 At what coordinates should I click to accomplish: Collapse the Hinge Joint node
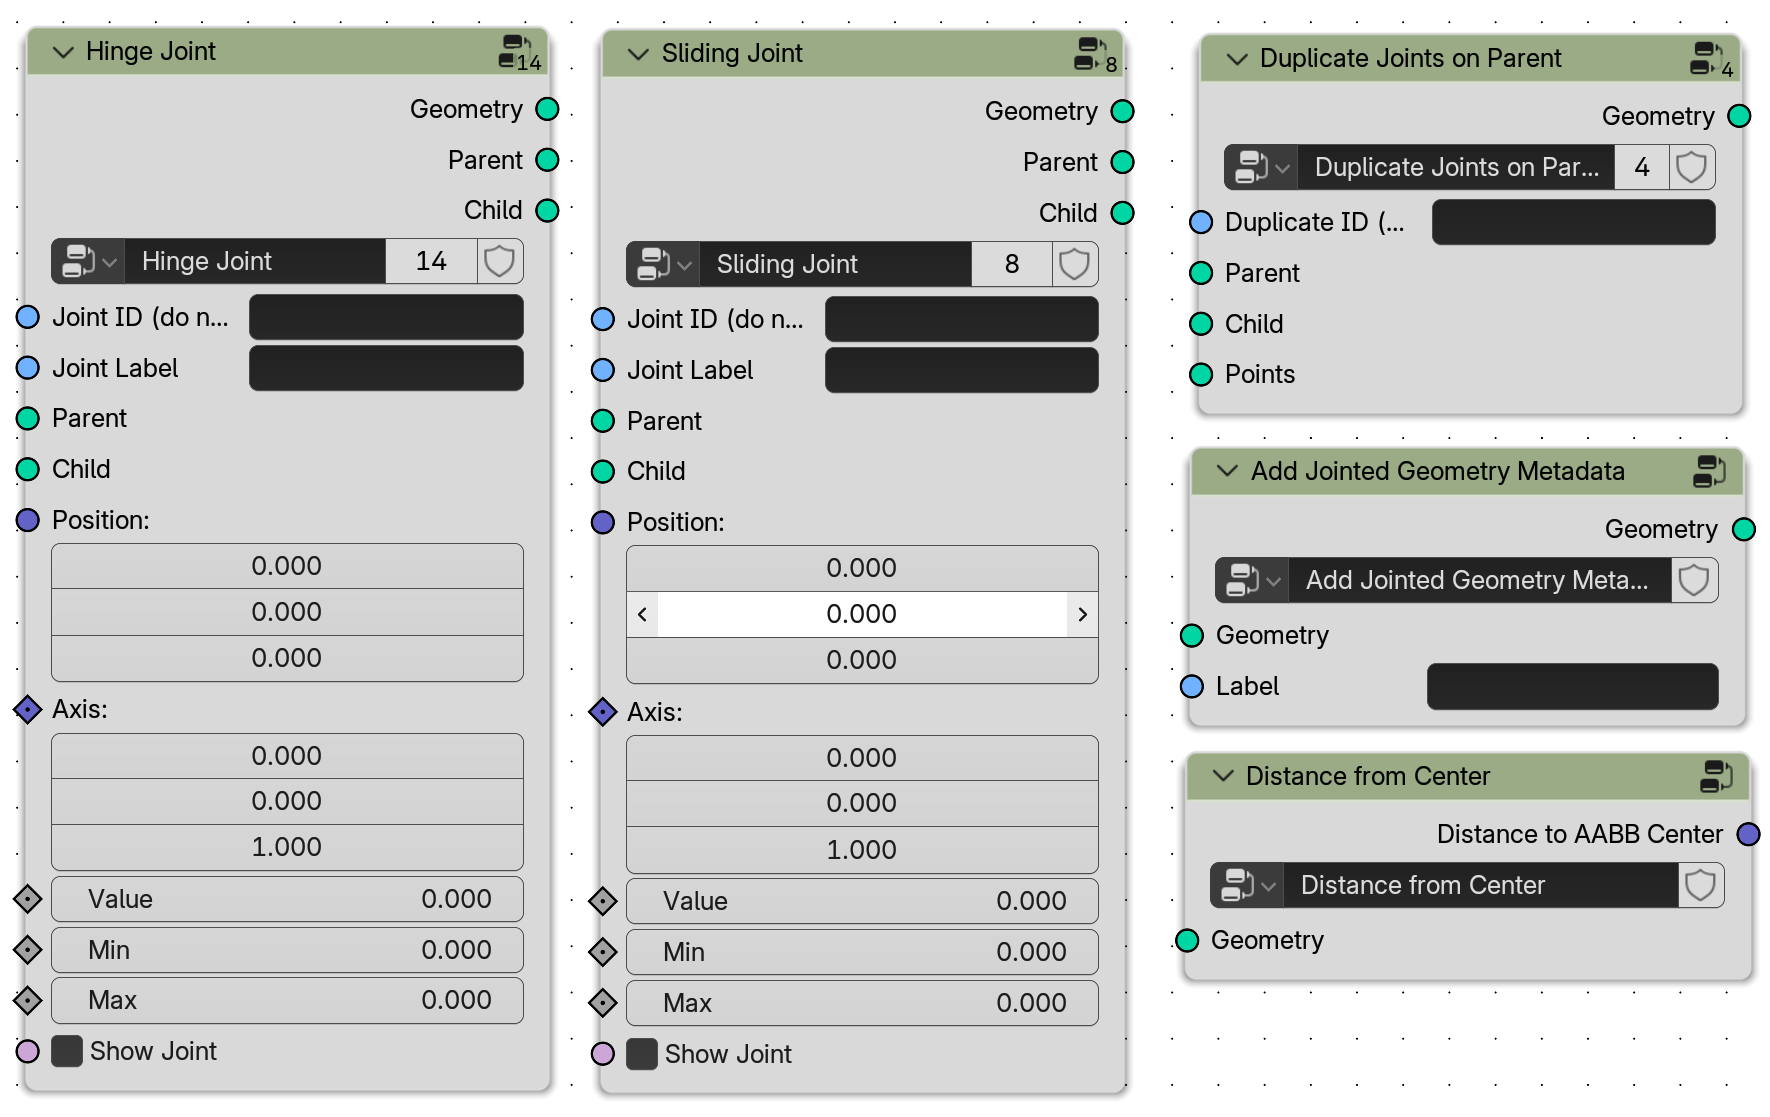point(63,52)
